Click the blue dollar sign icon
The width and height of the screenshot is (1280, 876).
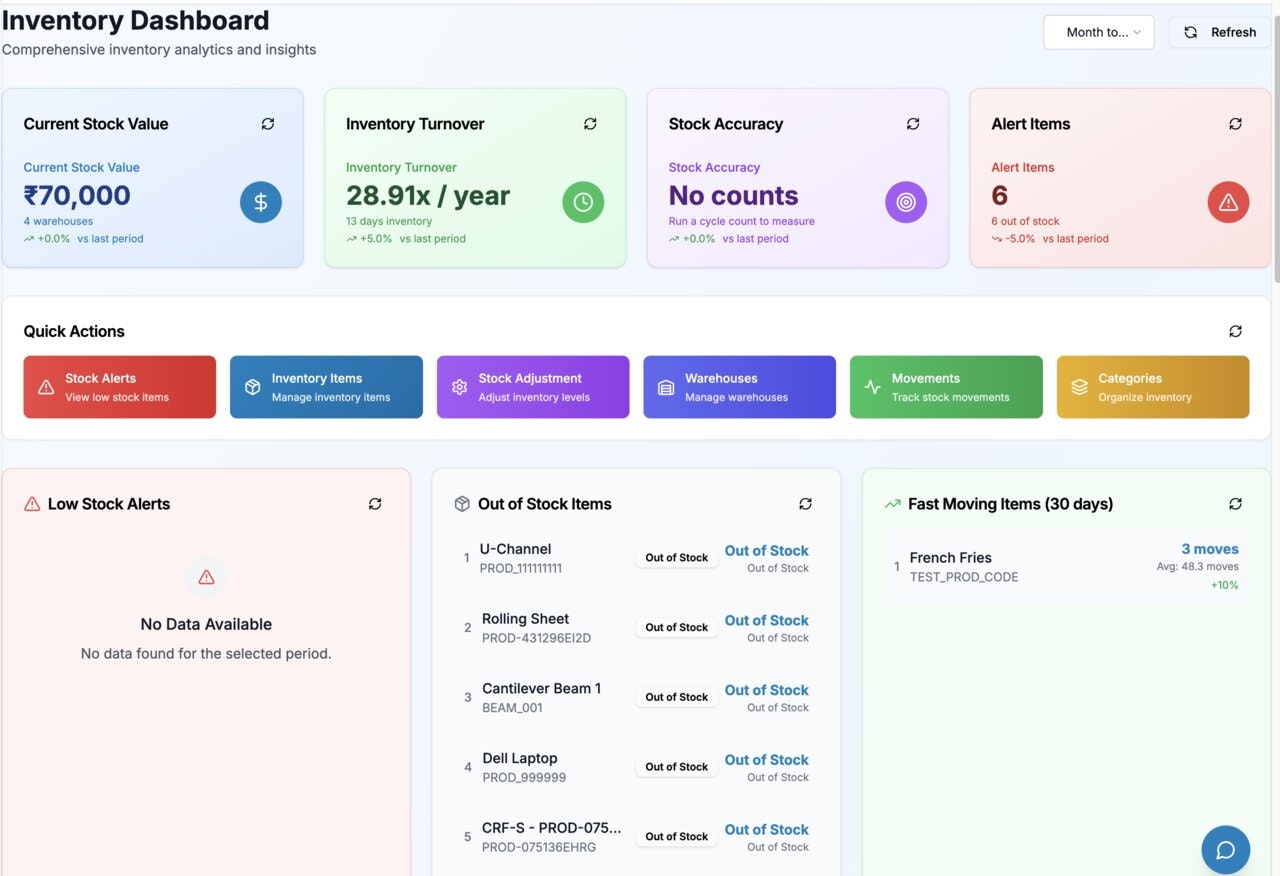click(x=261, y=202)
